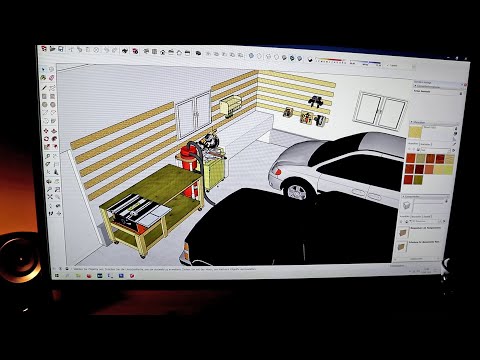
Task: Collapse the Komponenten panel header
Action: pos(425,197)
